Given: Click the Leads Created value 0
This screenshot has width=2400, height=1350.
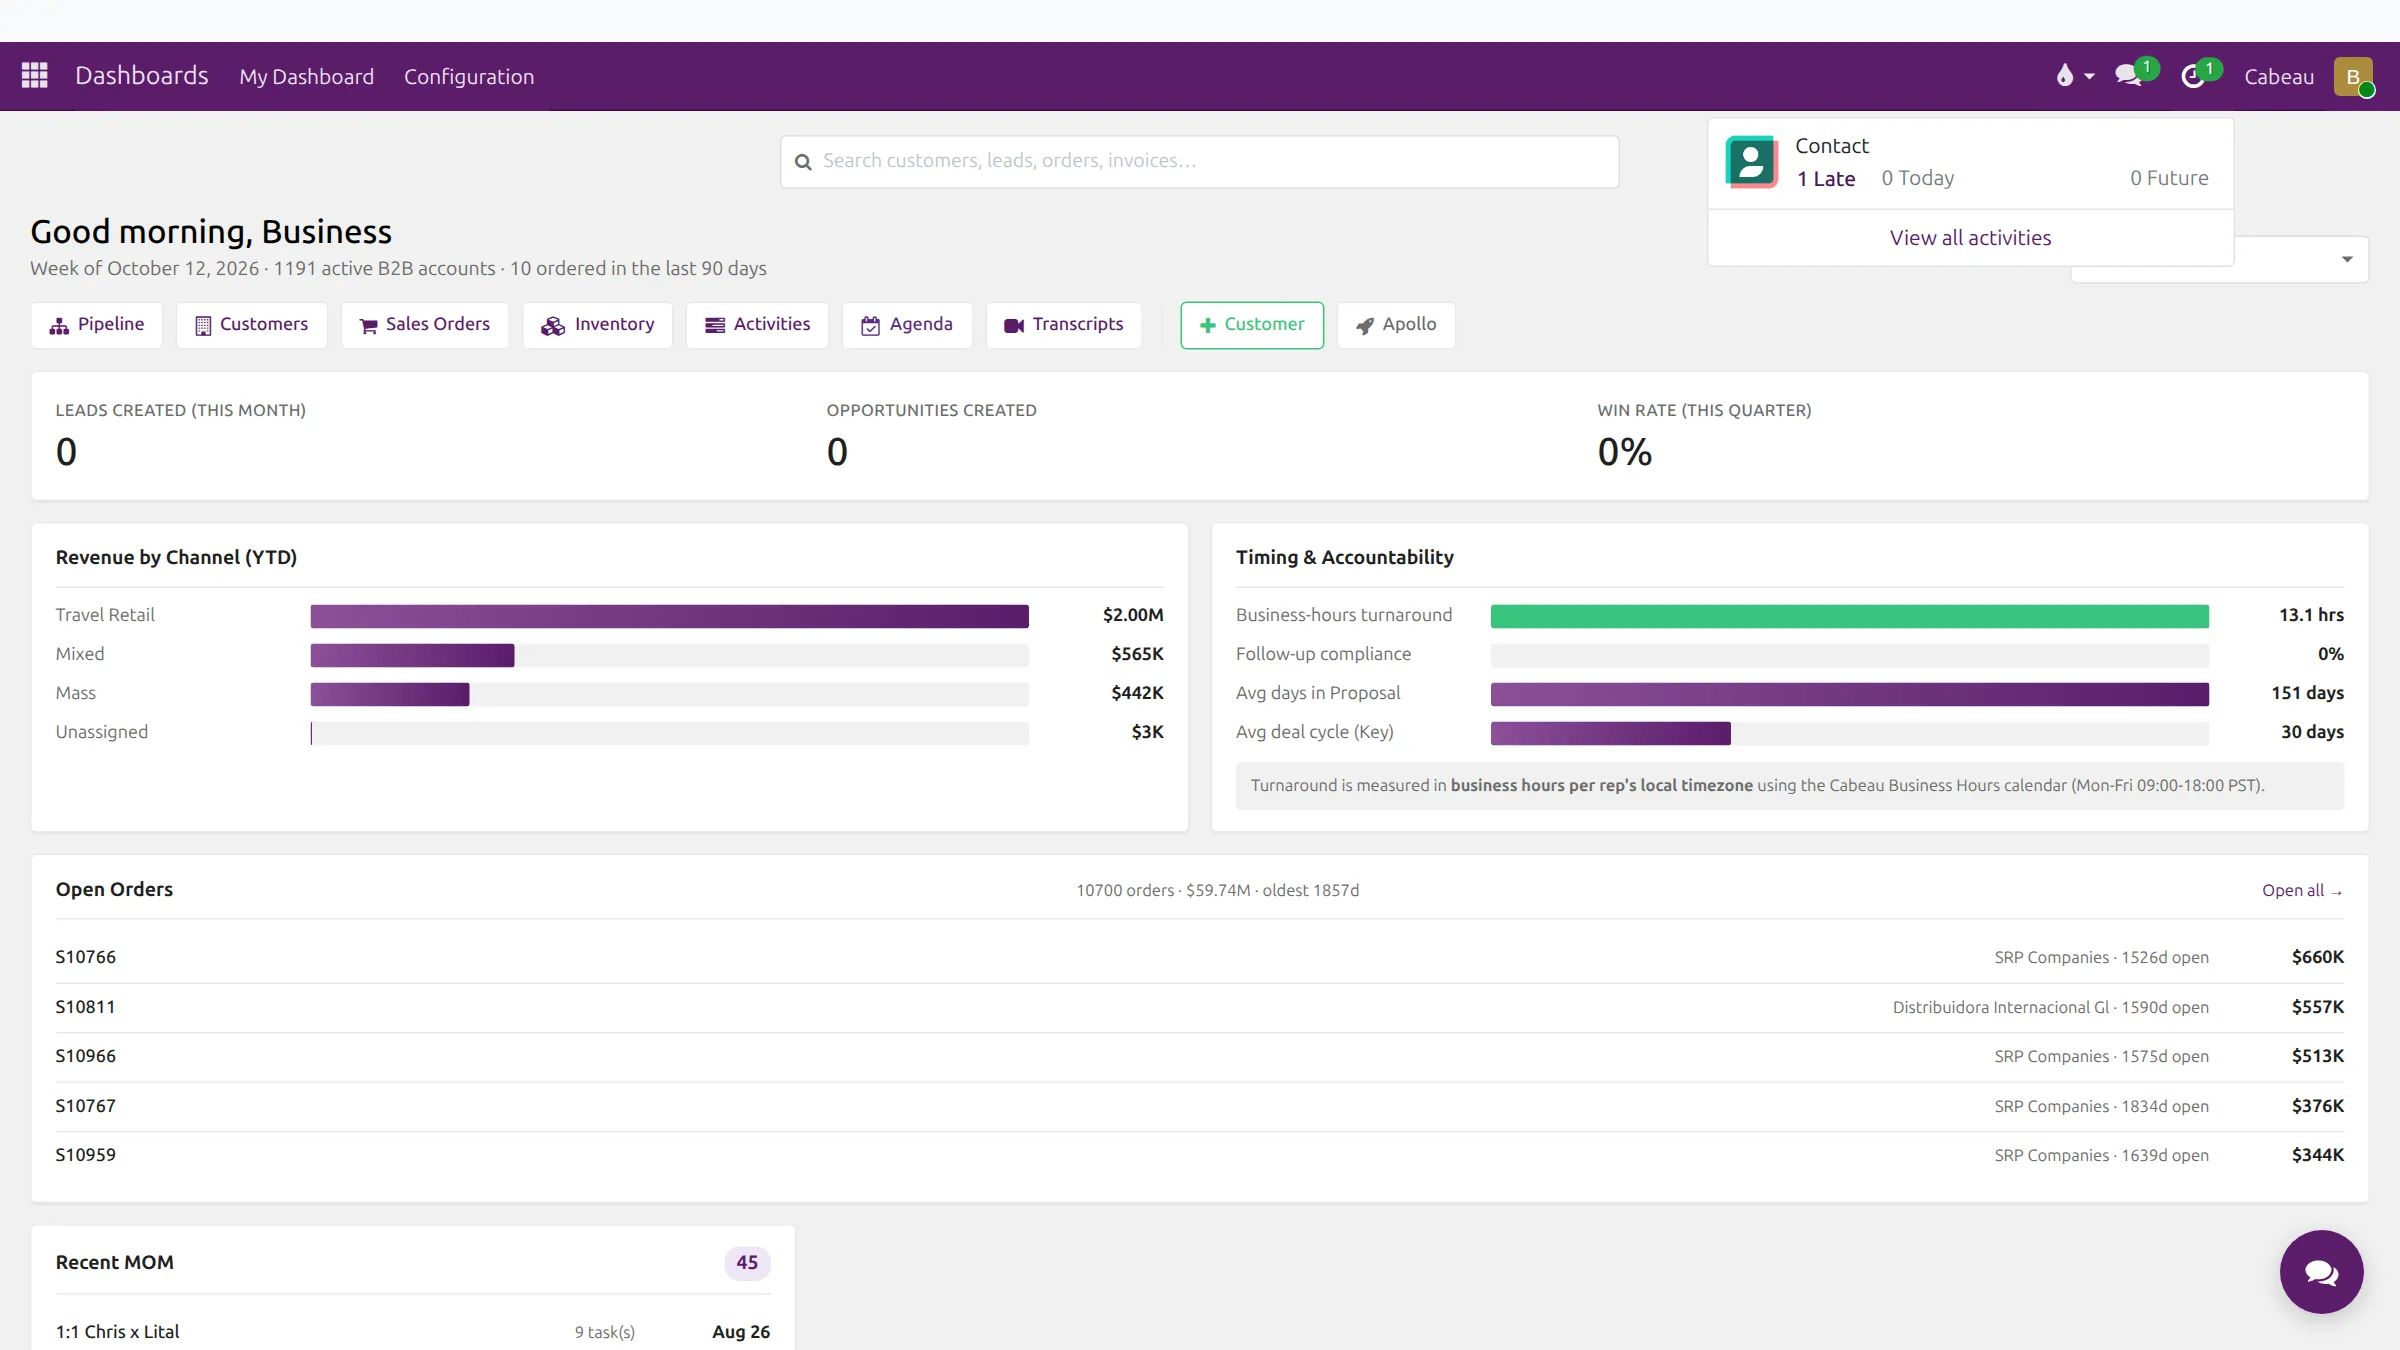Looking at the screenshot, I should click(x=66, y=452).
